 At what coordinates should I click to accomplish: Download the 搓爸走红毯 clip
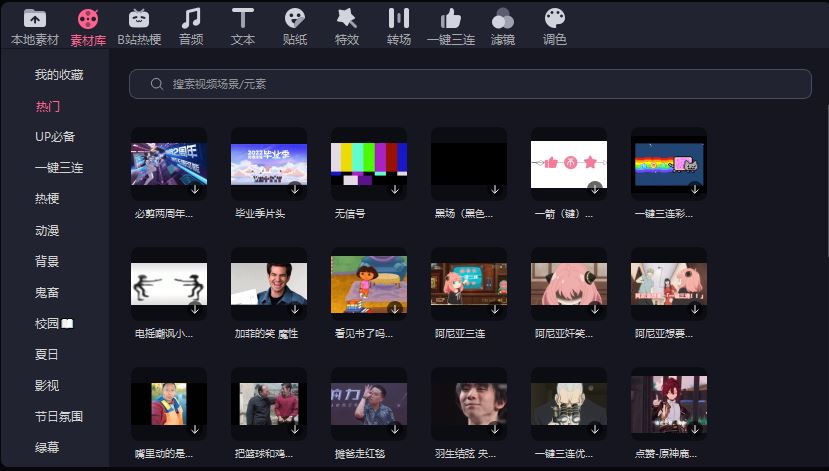(x=394, y=429)
